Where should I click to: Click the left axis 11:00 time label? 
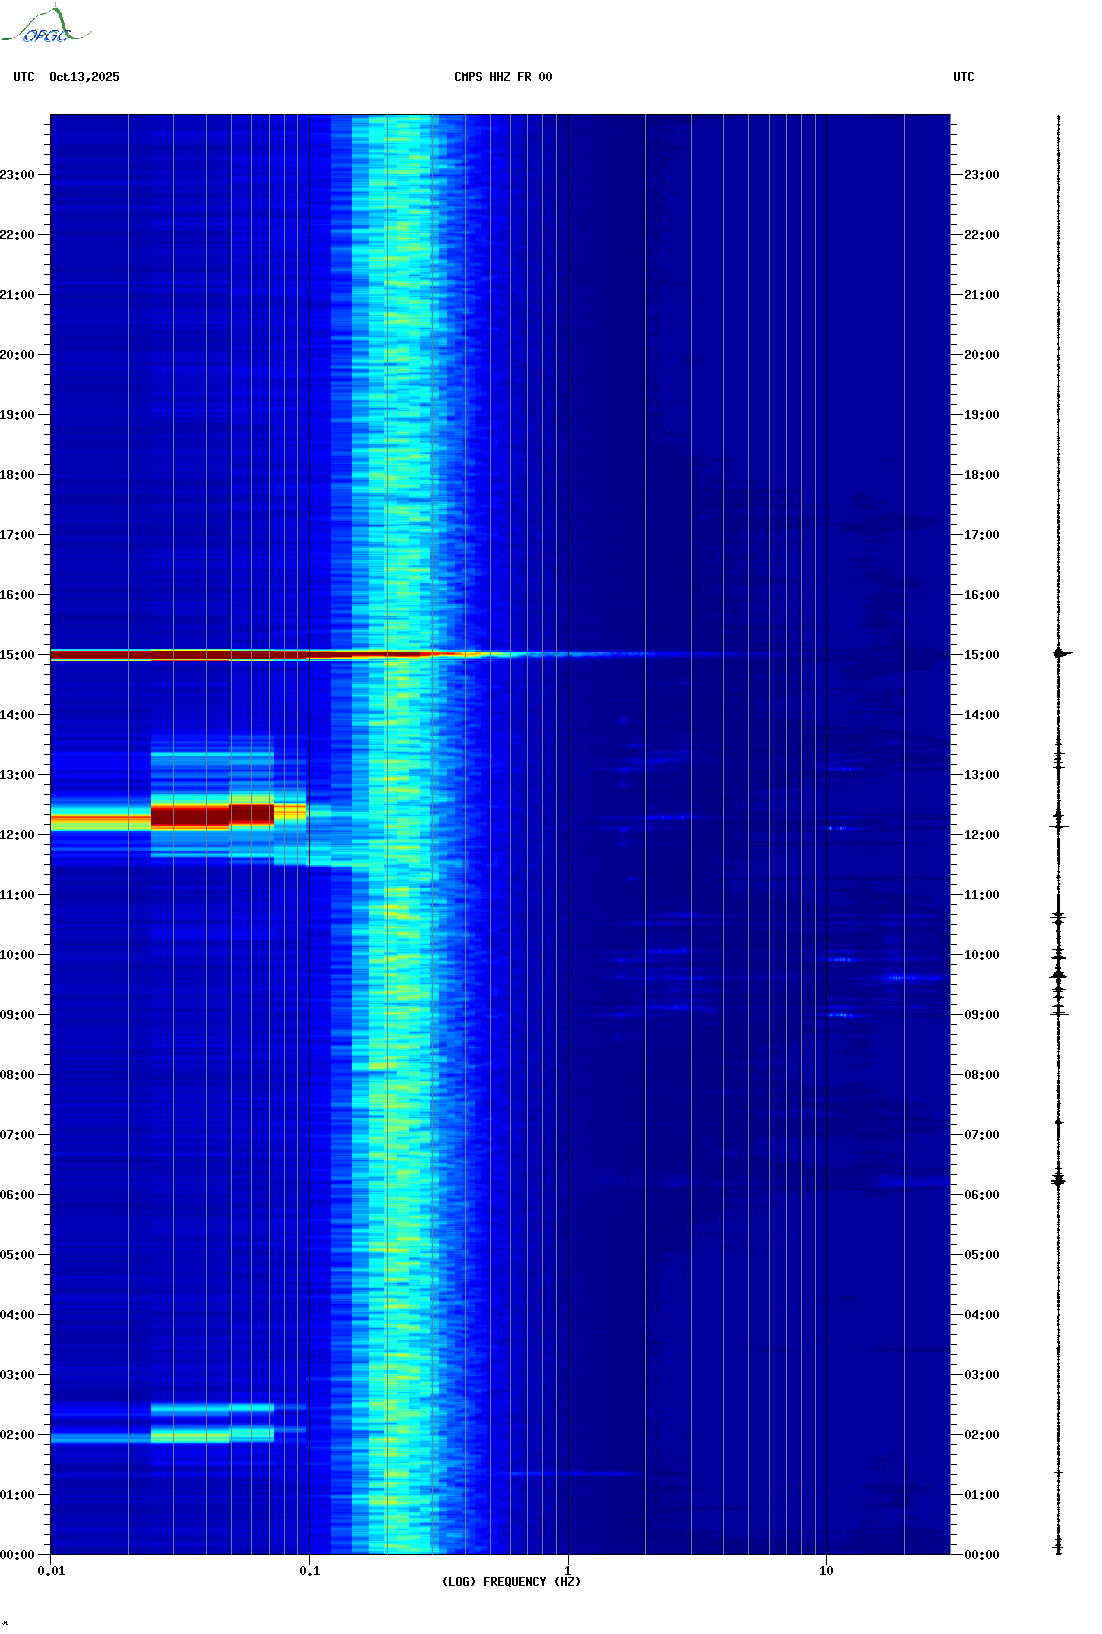click(17, 895)
